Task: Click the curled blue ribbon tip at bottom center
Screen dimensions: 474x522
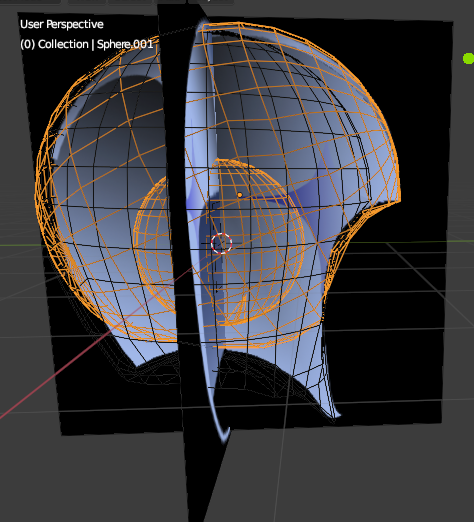Action: 224,434
